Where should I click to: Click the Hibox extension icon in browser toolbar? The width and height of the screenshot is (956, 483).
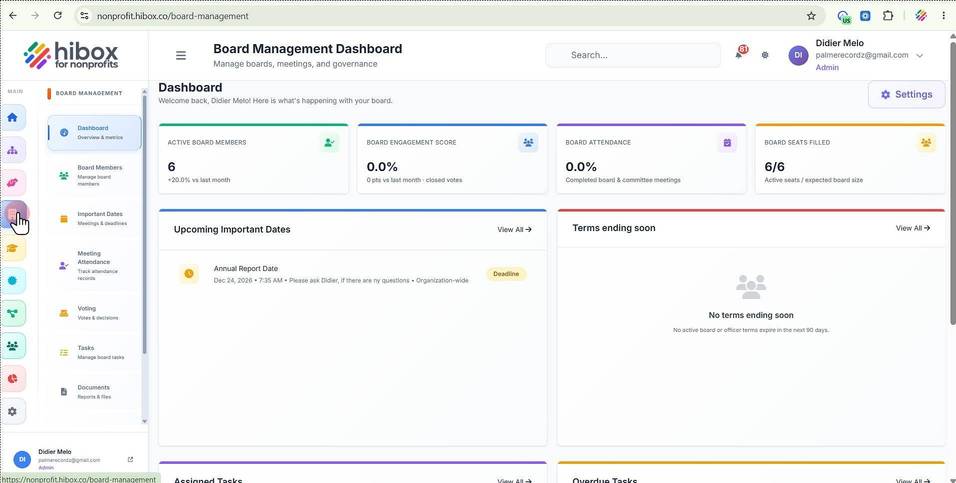[921, 16]
